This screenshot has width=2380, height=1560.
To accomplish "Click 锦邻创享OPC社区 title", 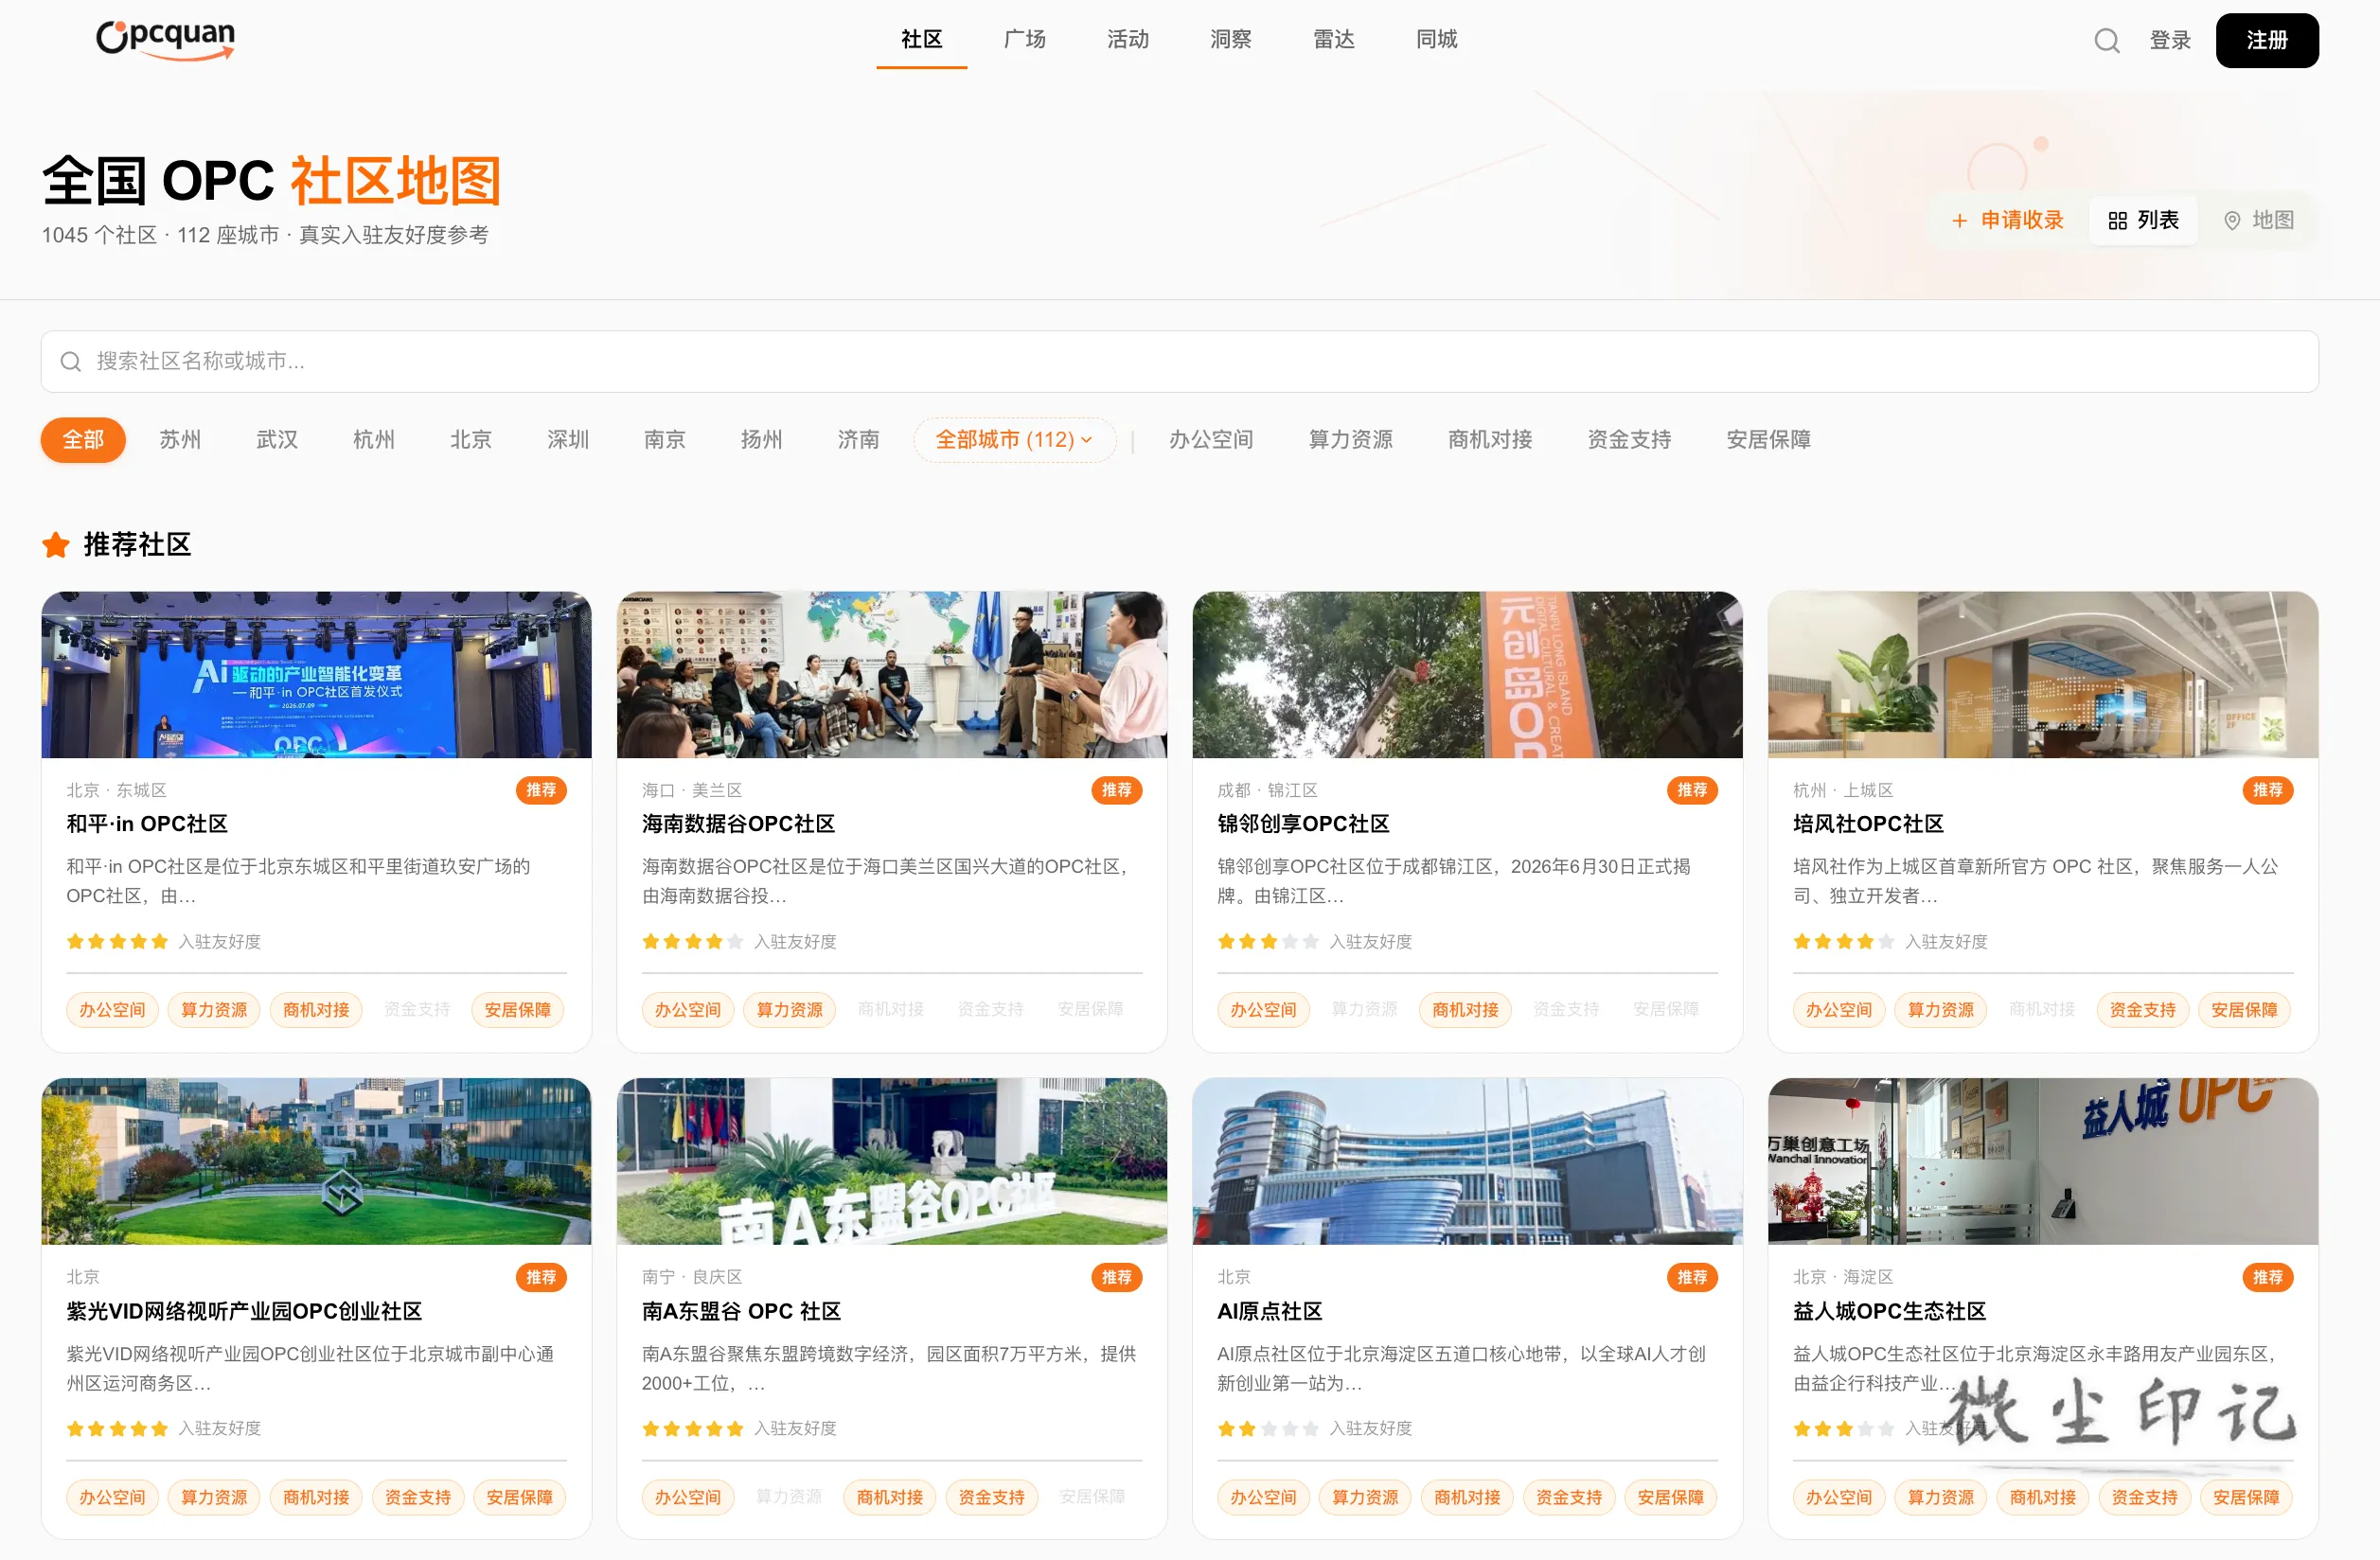I will pyautogui.click(x=1303, y=823).
